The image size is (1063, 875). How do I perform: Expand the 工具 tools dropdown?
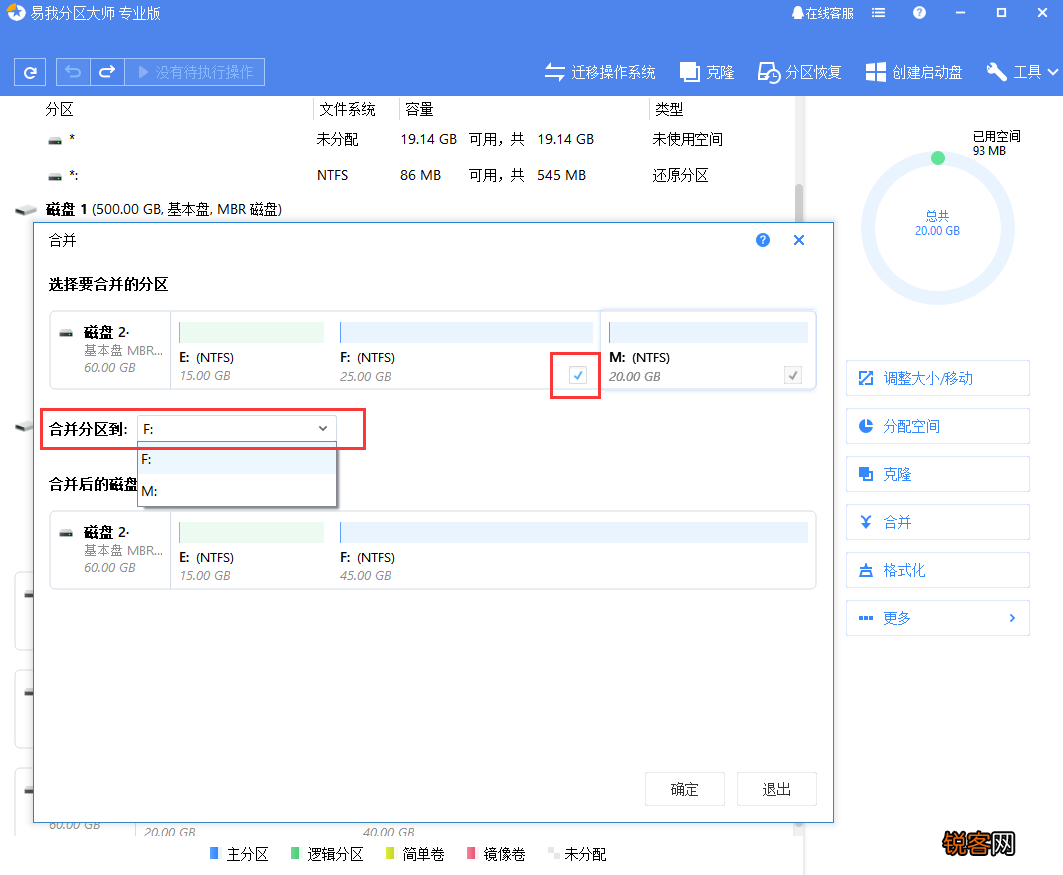coord(1022,72)
